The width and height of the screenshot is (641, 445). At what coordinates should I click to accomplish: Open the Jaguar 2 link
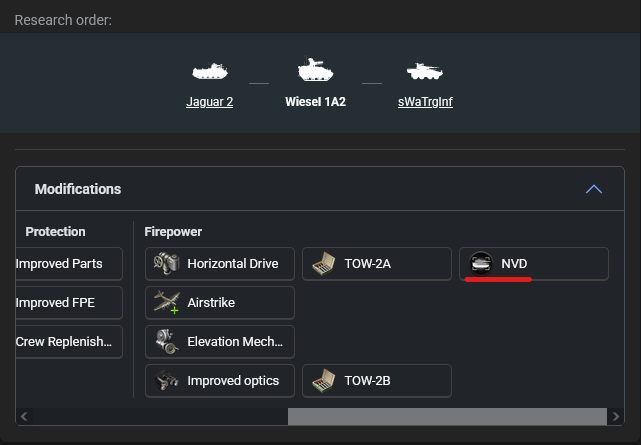tap(209, 101)
